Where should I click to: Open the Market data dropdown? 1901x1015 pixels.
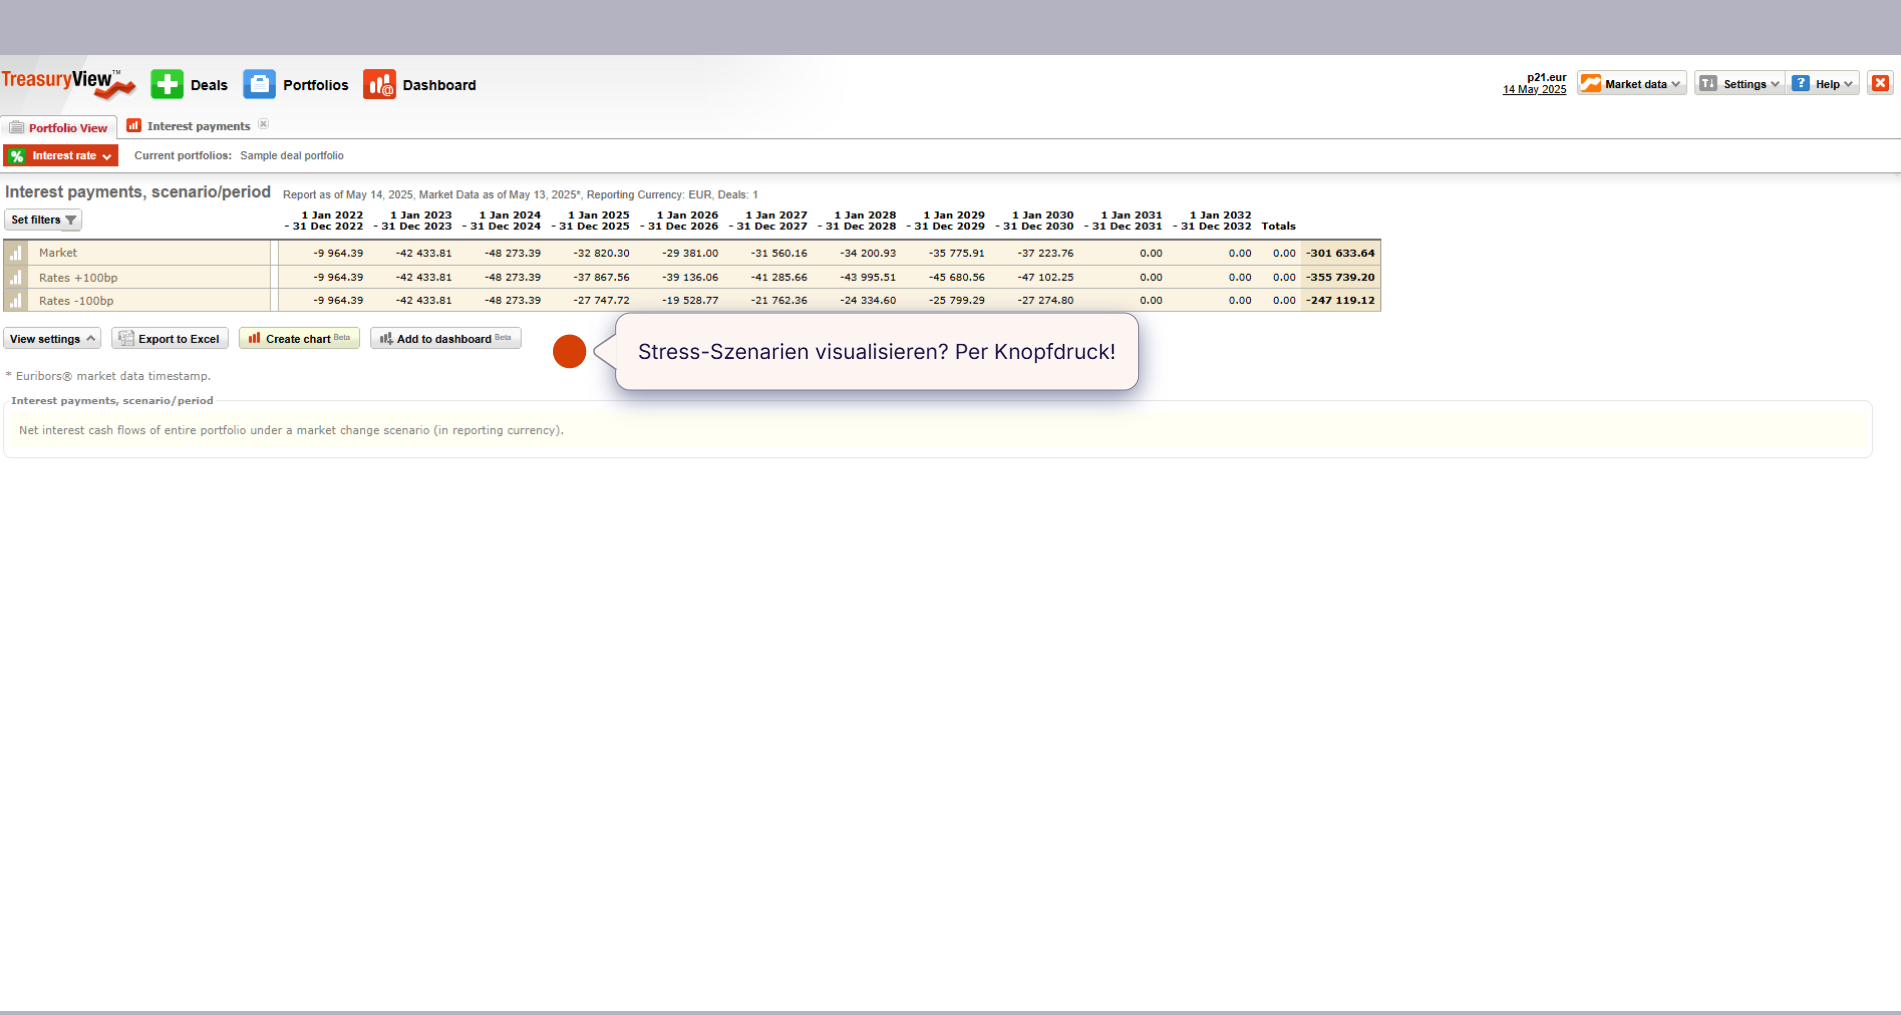1631,84
